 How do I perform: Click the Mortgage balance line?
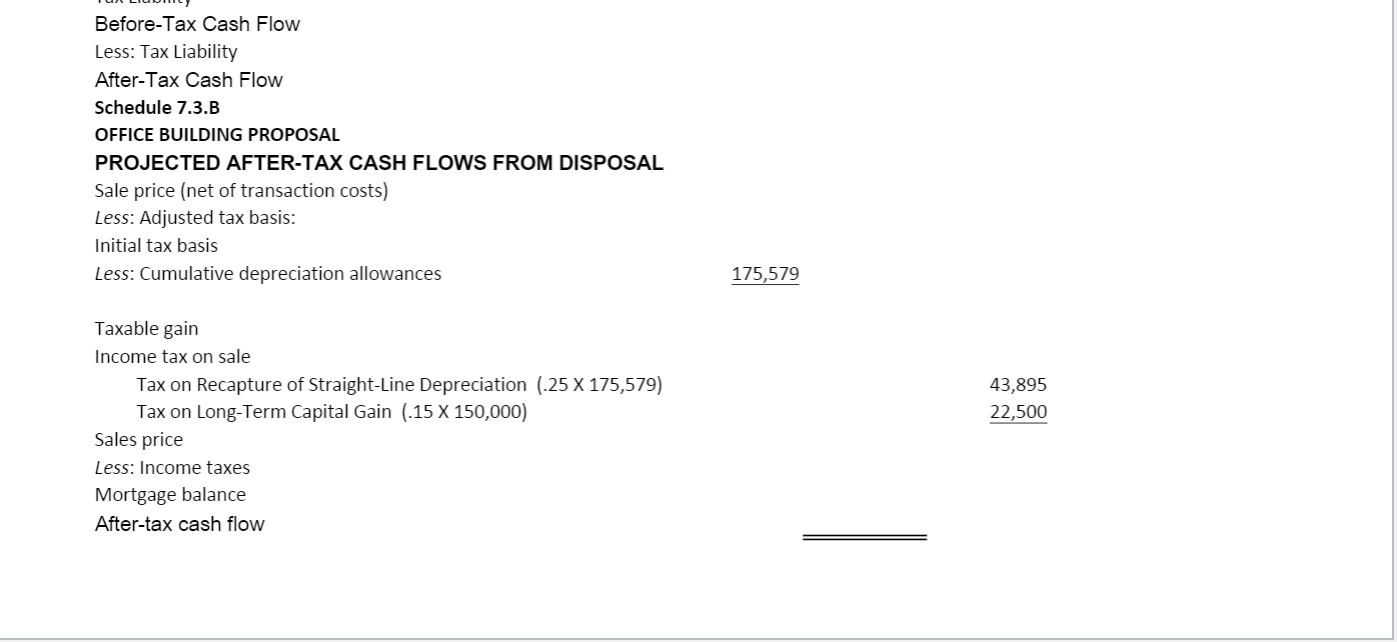pos(170,494)
